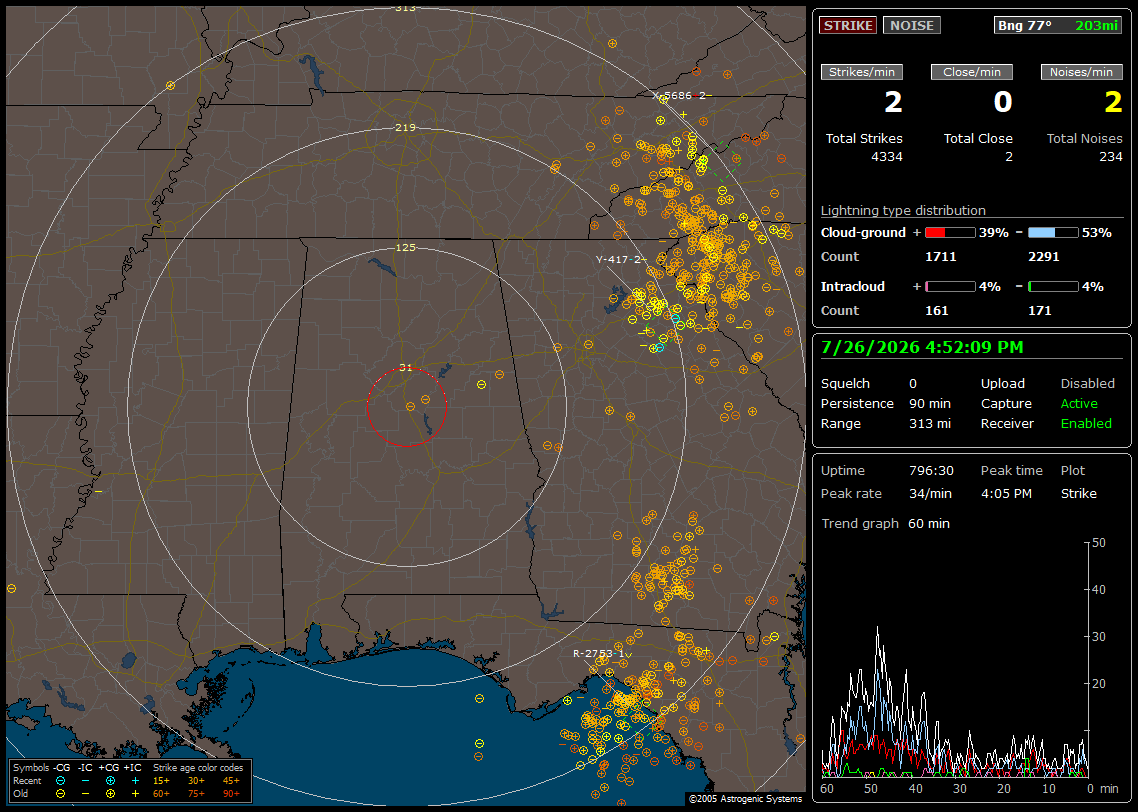Click the bearing and distance readout box
Viewport: 1138px width, 812px height.
pyautogui.click(x=1057, y=25)
